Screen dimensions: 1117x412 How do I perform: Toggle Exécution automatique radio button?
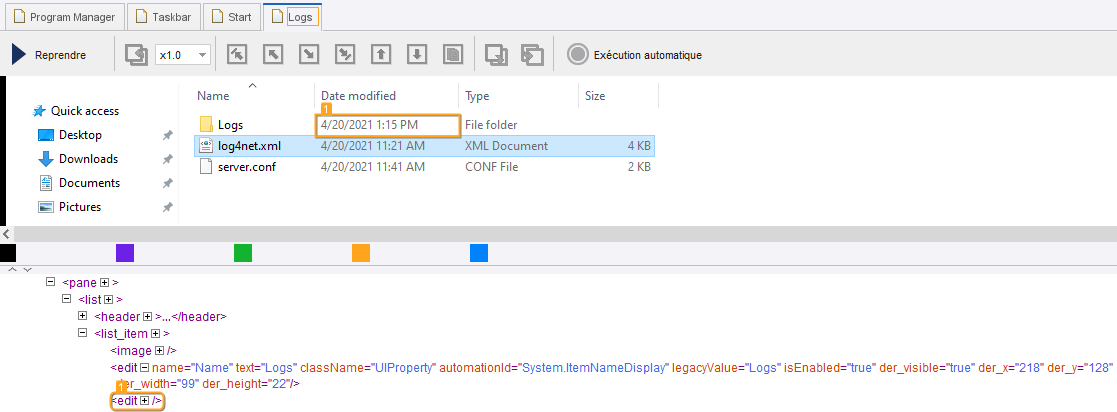point(577,55)
